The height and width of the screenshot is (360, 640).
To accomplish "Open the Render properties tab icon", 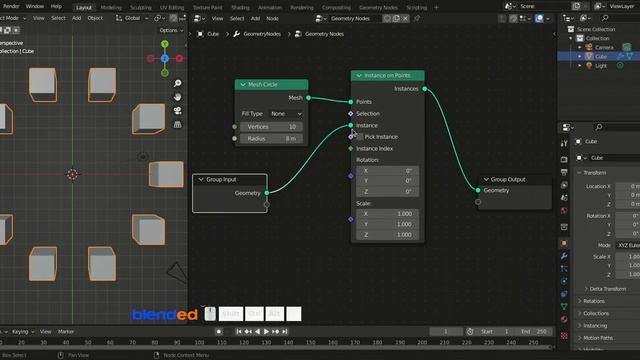I will pyautogui.click(x=564, y=159).
